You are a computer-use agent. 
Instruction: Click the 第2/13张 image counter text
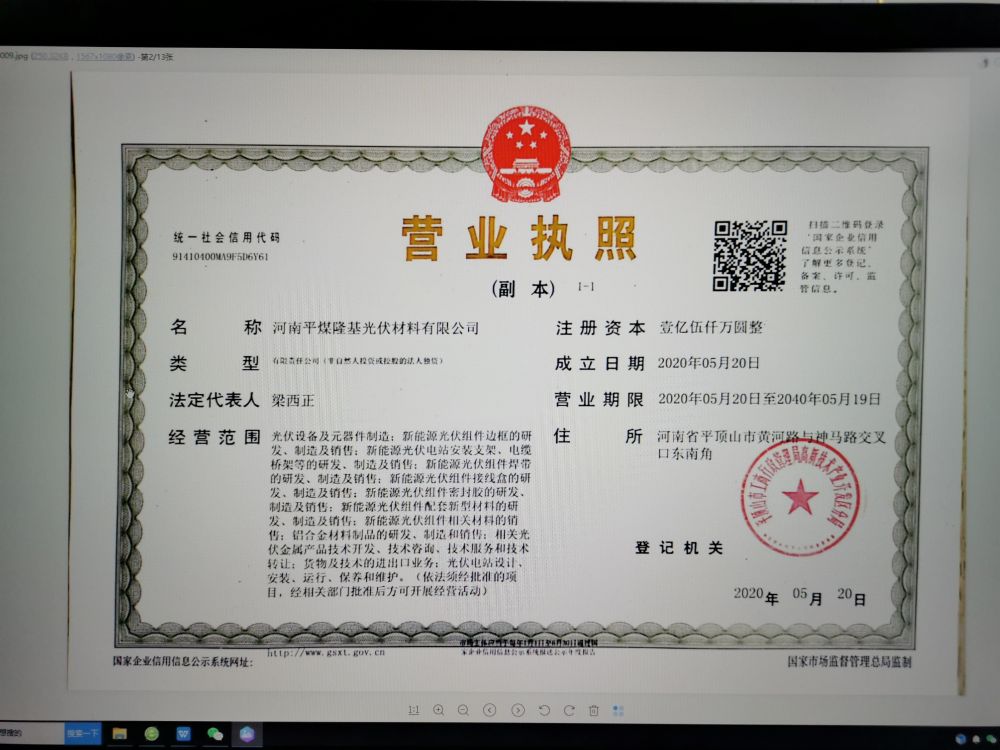point(156,57)
